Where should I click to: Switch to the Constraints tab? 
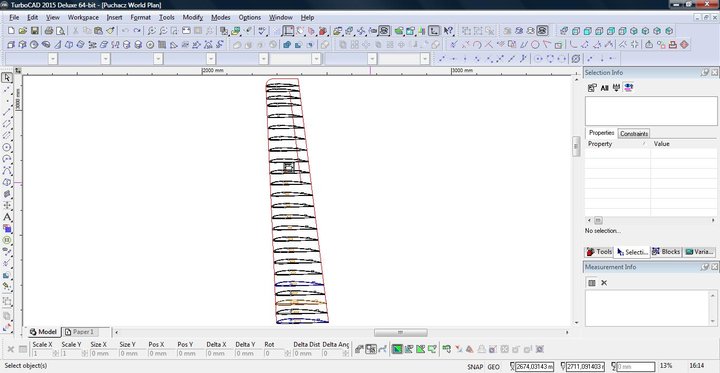(634, 134)
